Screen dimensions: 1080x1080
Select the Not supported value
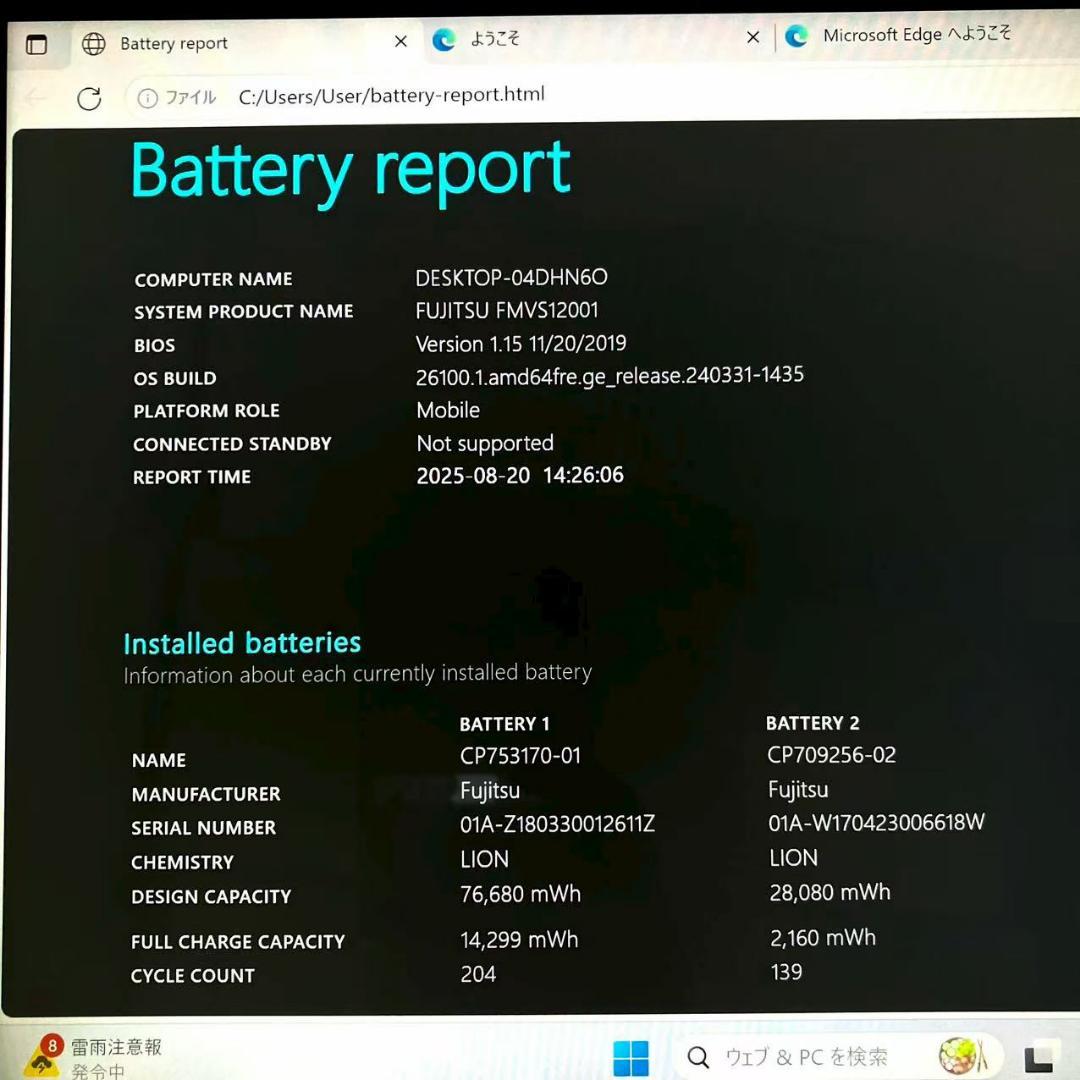(485, 443)
